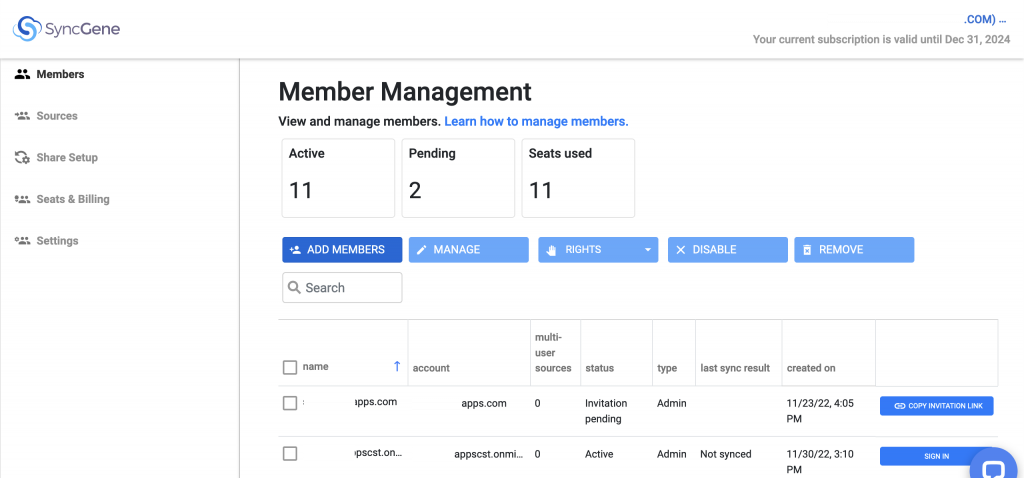Open Learn how to manage members link

536,121
